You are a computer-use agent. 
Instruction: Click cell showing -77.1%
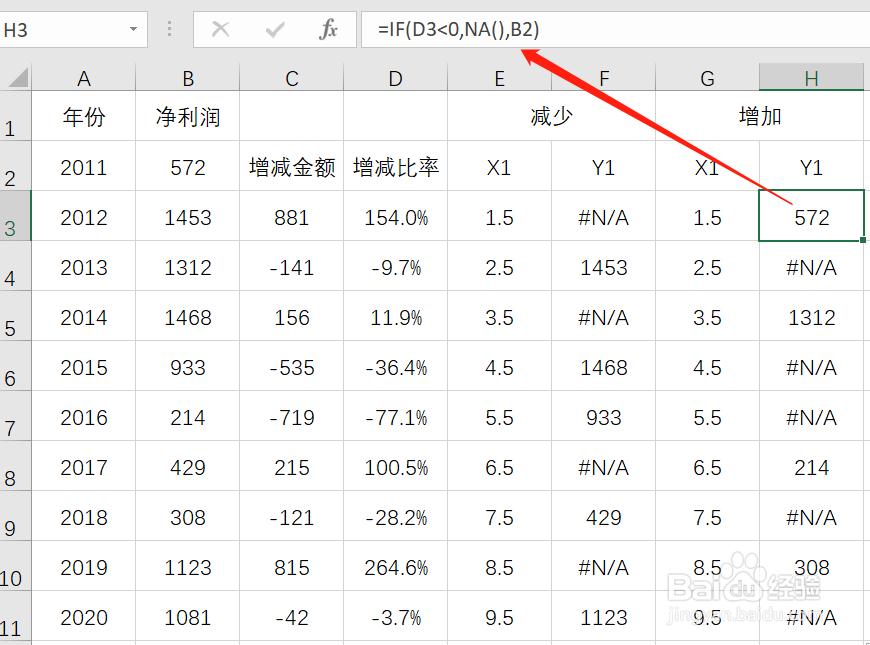396,417
